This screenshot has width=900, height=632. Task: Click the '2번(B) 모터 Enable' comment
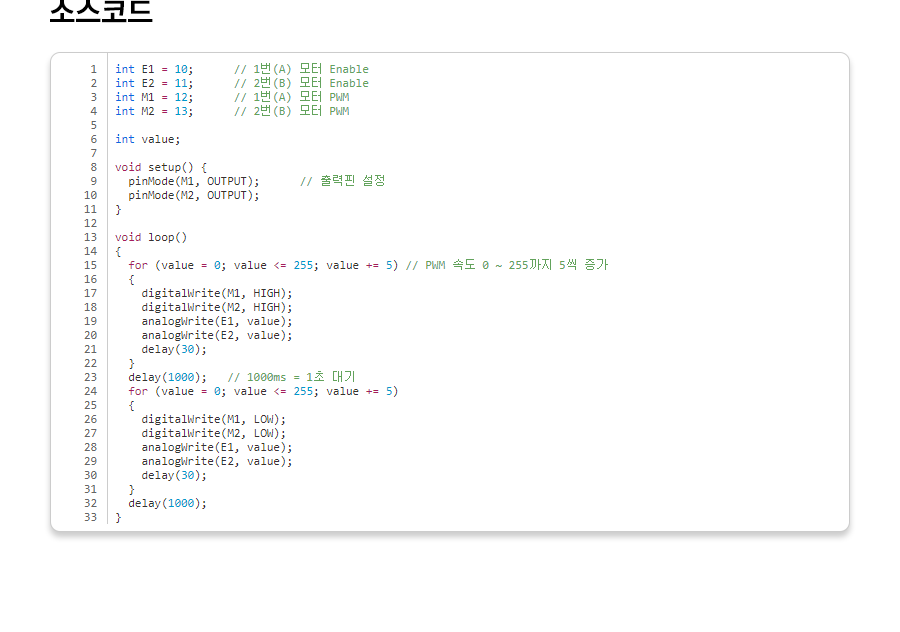(x=301, y=83)
